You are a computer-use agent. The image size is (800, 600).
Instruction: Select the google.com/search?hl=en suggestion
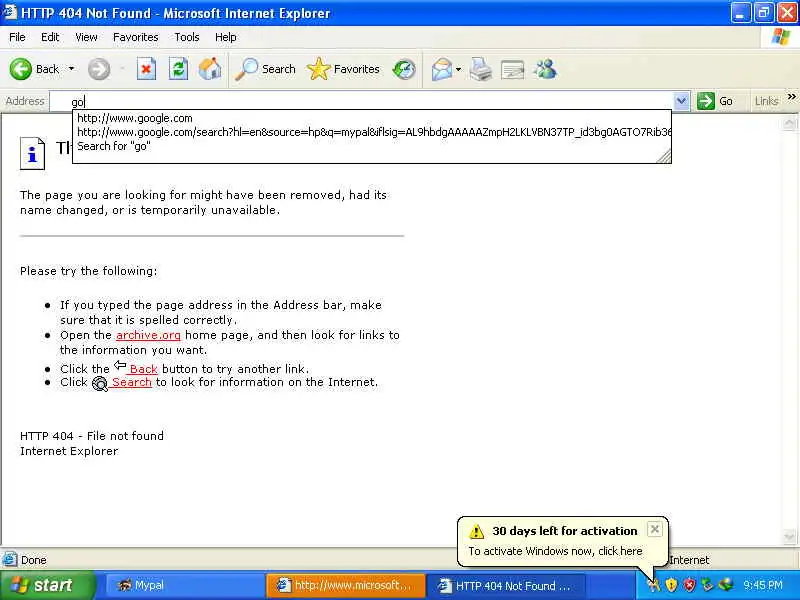pos(371,132)
